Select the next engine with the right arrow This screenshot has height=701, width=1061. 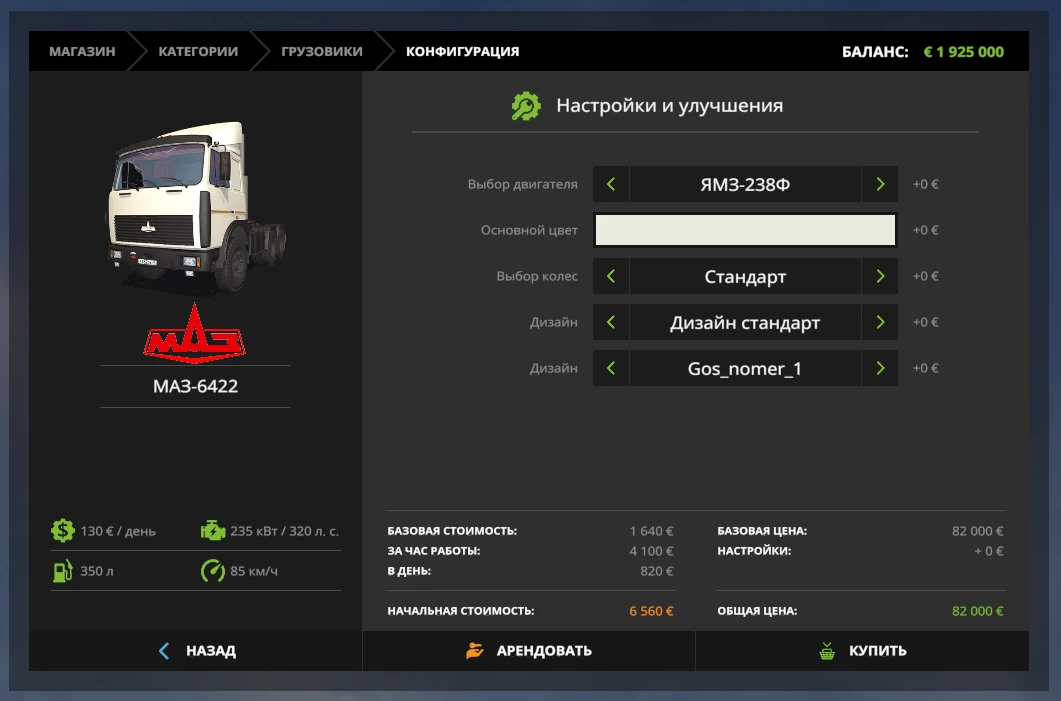click(x=879, y=184)
